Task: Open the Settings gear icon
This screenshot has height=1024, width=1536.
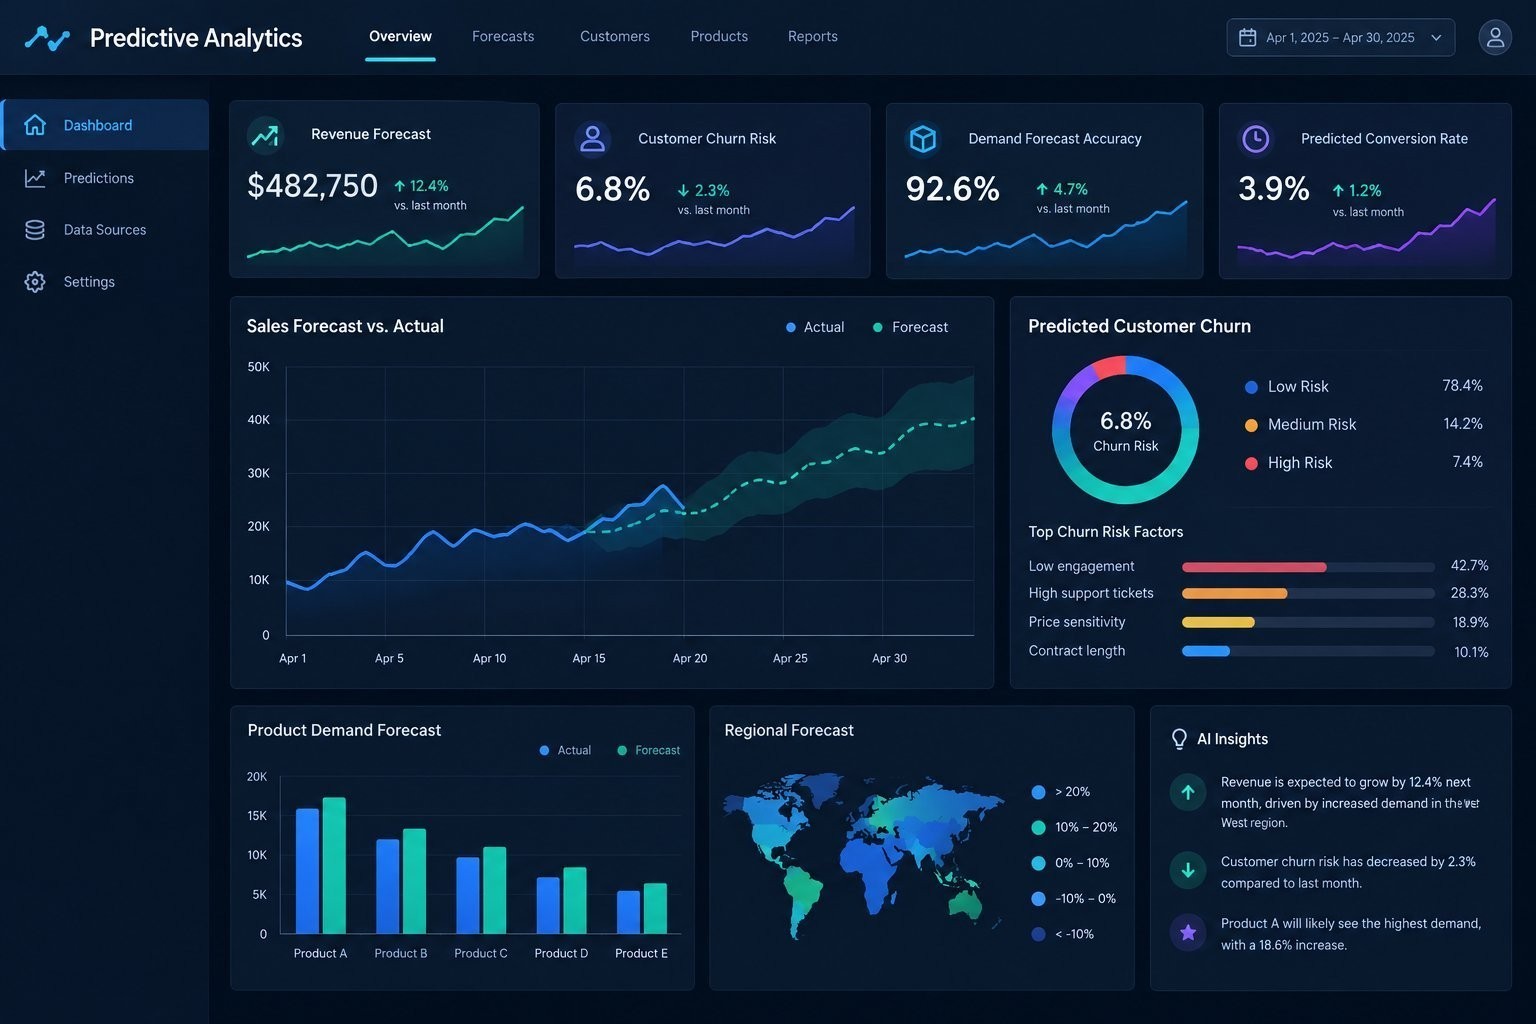Action: pos(35,282)
